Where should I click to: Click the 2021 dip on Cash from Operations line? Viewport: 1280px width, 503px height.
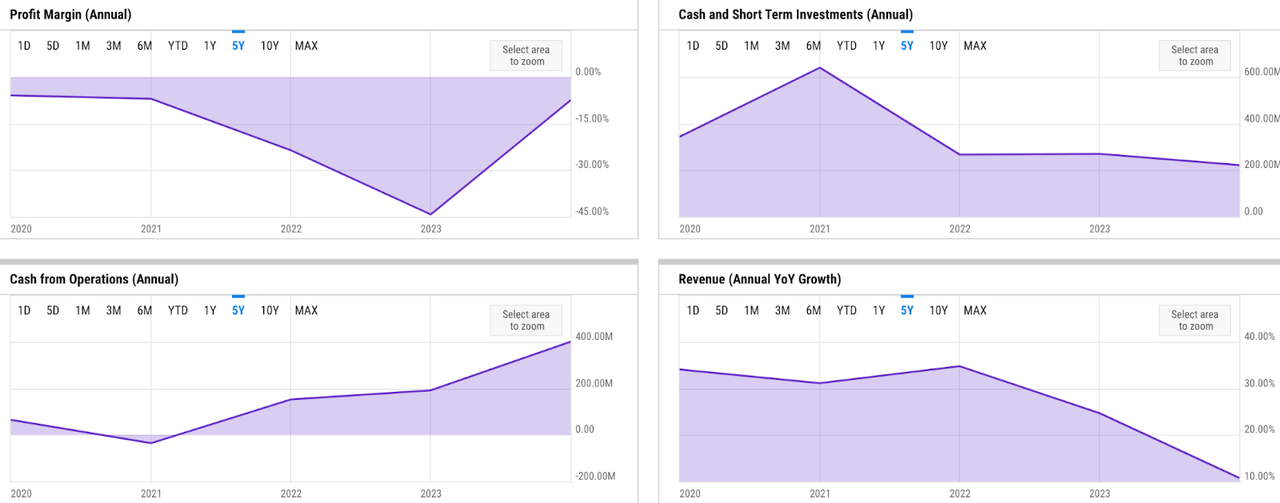[151, 443]
